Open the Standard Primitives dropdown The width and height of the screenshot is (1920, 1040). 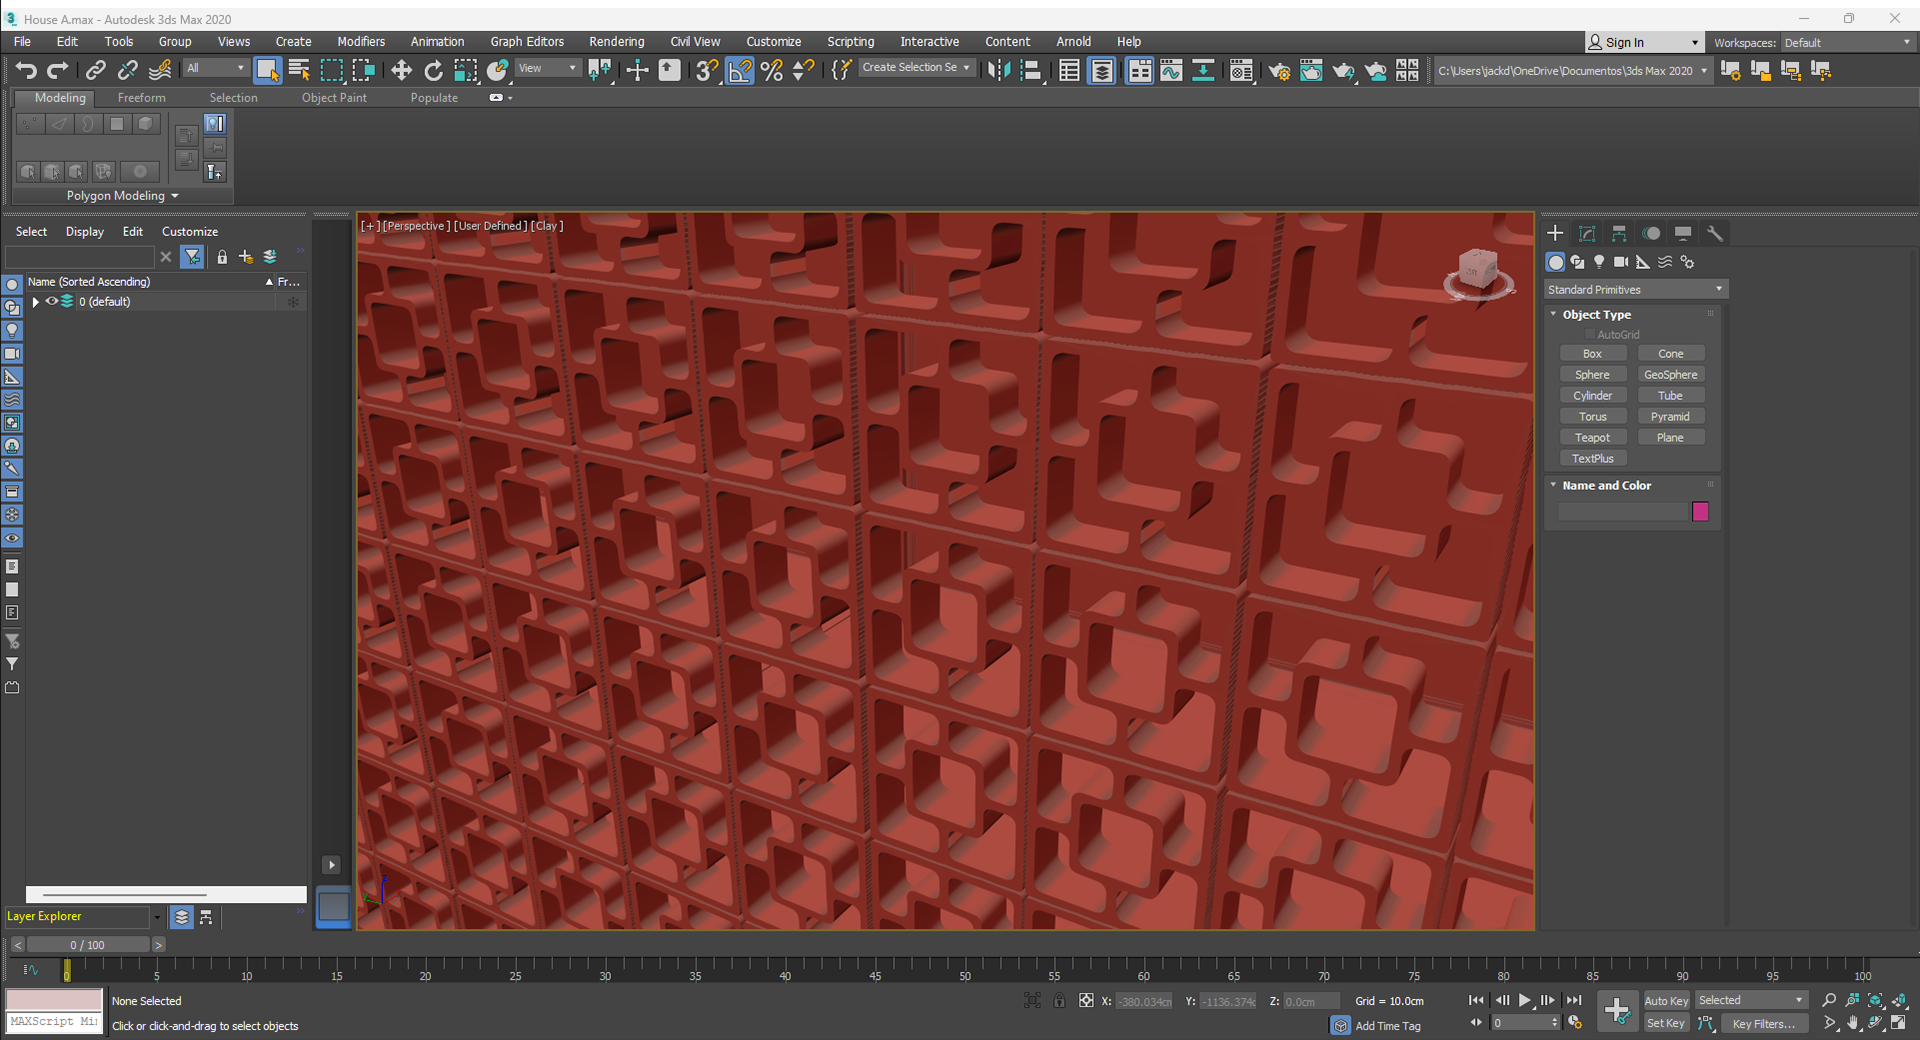tap(1635, 289)
